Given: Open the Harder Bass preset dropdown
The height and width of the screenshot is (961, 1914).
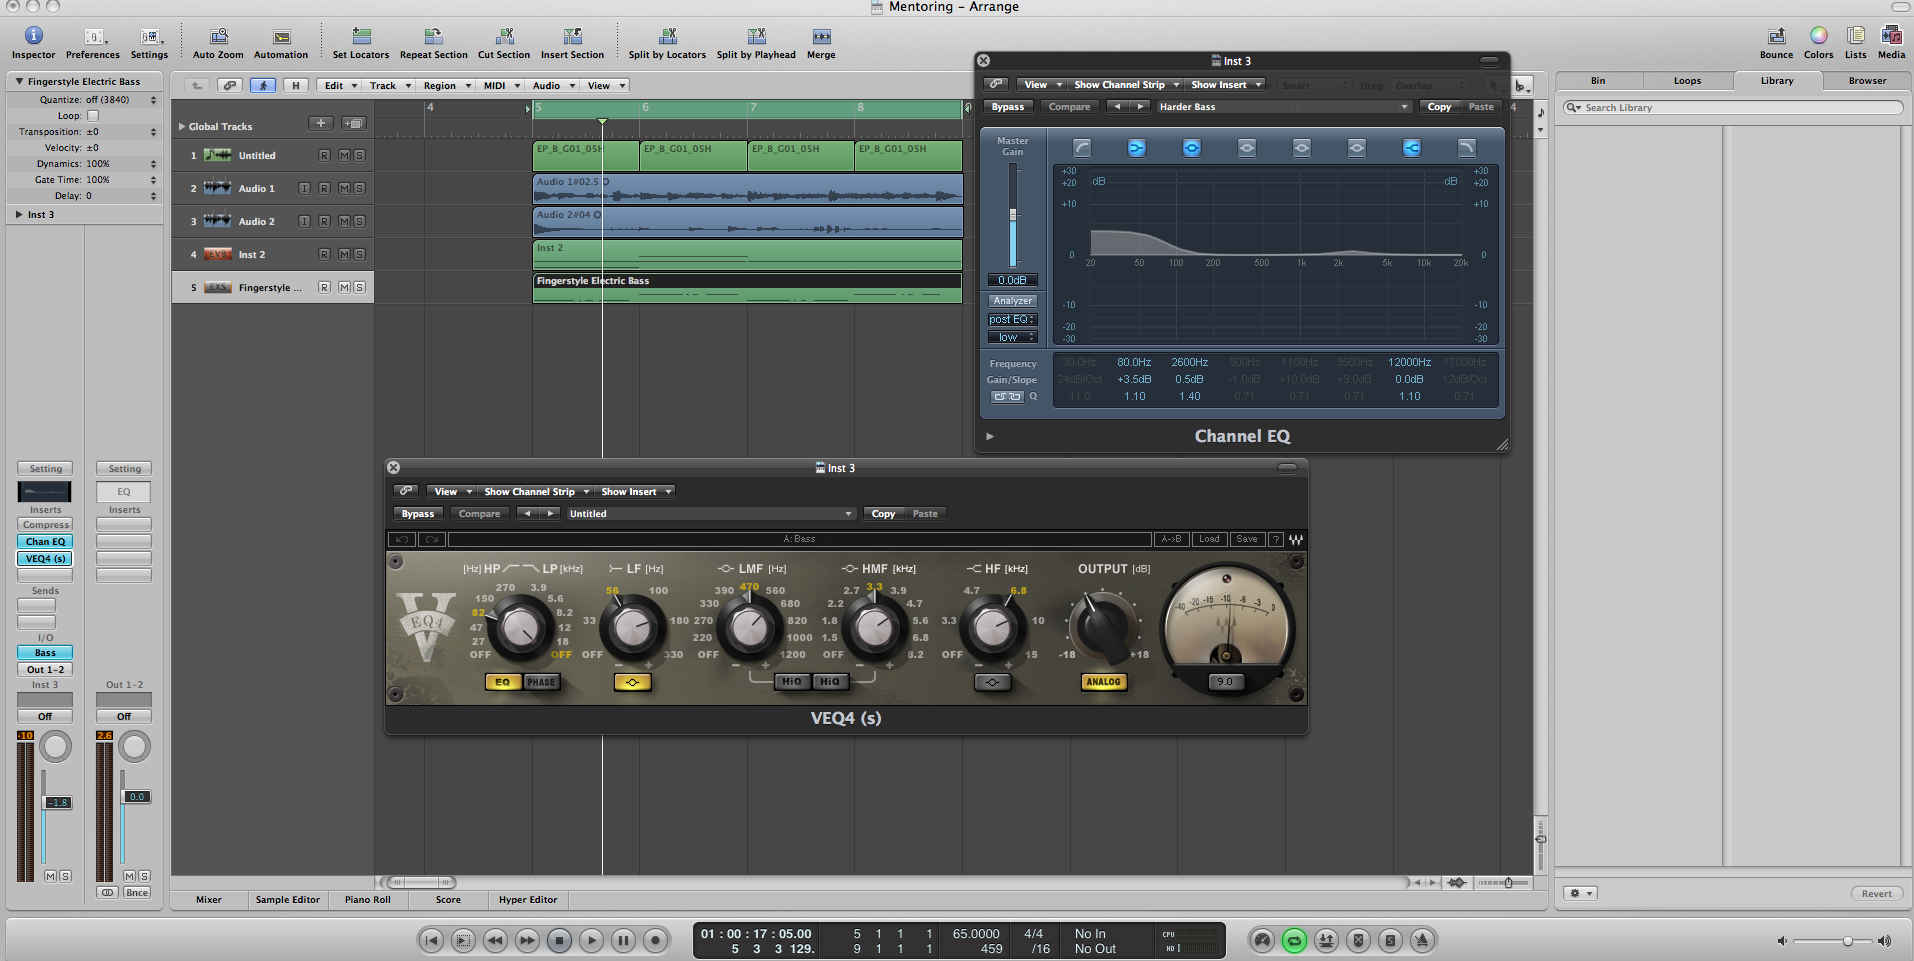Looking at the screenshot, I should [1284, 107].
